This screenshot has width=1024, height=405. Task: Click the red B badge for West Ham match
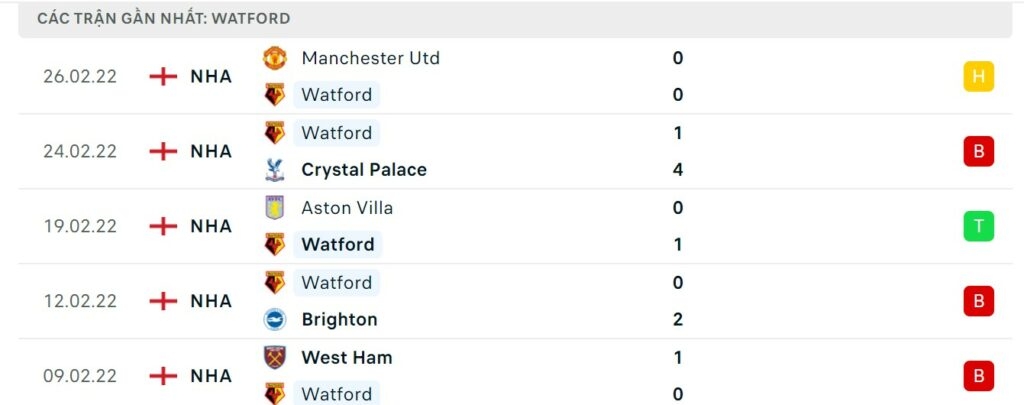pos(978,376)
